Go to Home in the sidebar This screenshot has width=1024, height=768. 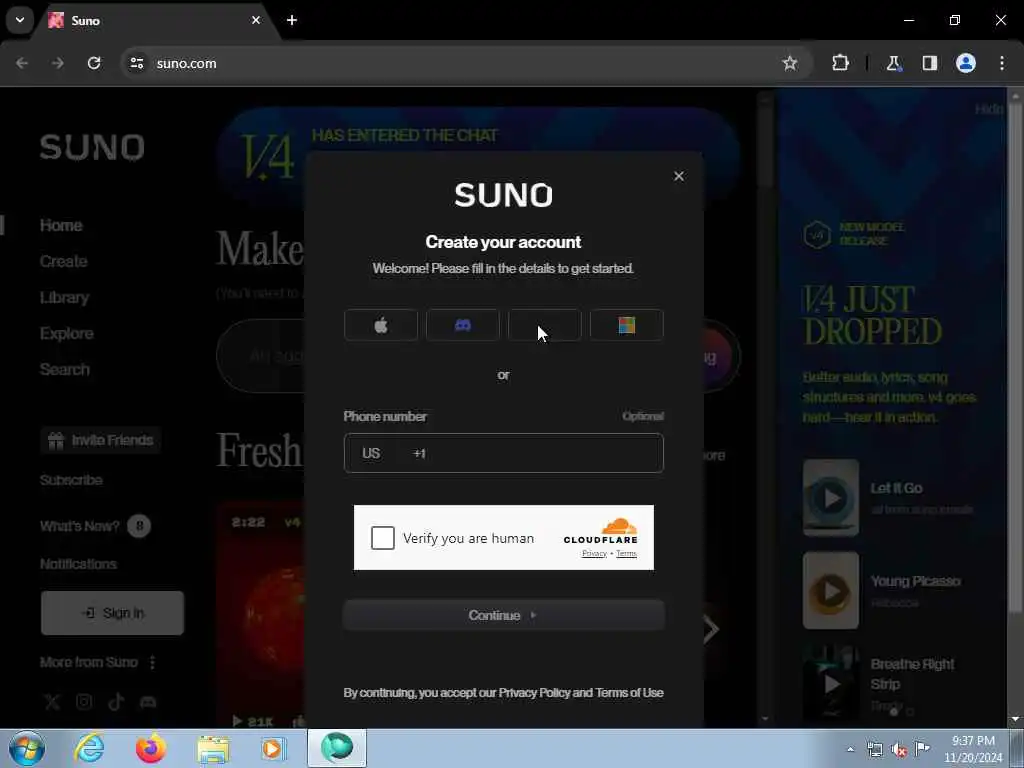click(x=61, y=225)
